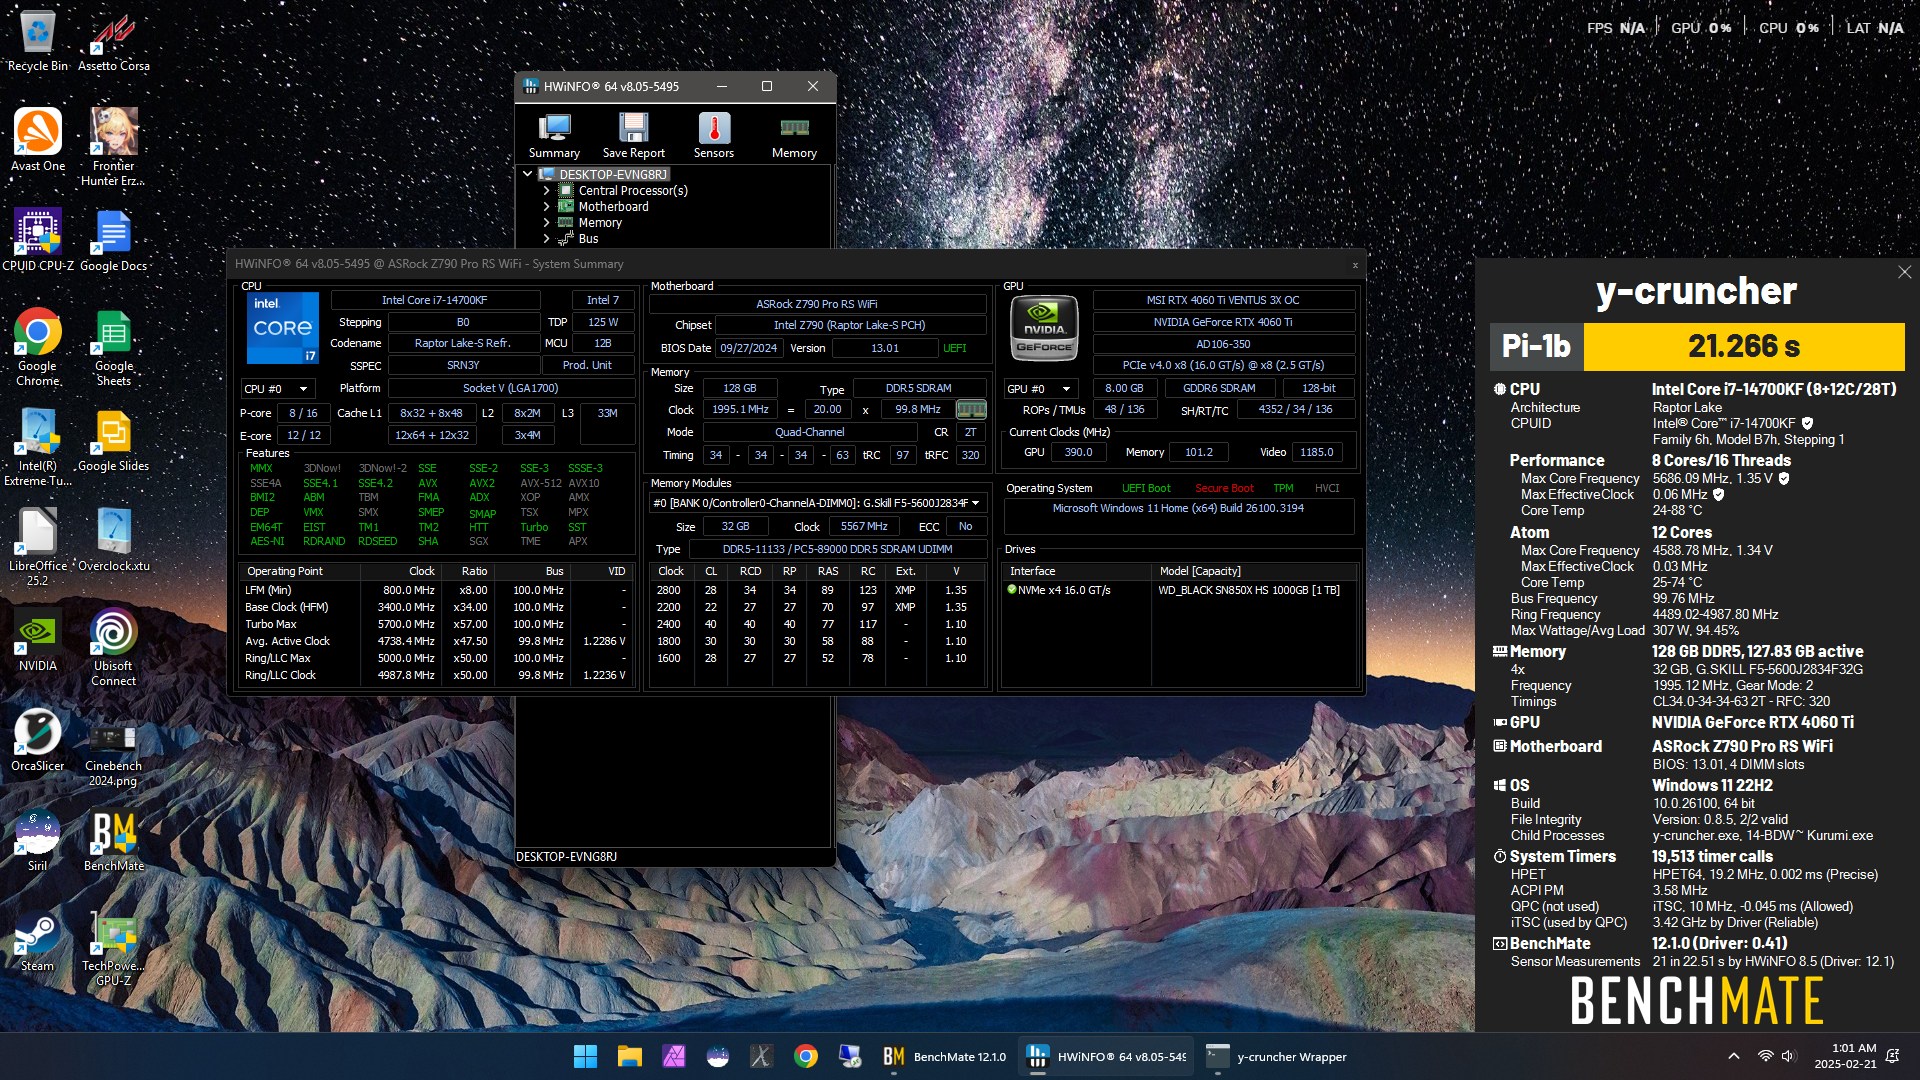Expand the Bus tree node
The image size is (1920, 1080).
[546, 238]
